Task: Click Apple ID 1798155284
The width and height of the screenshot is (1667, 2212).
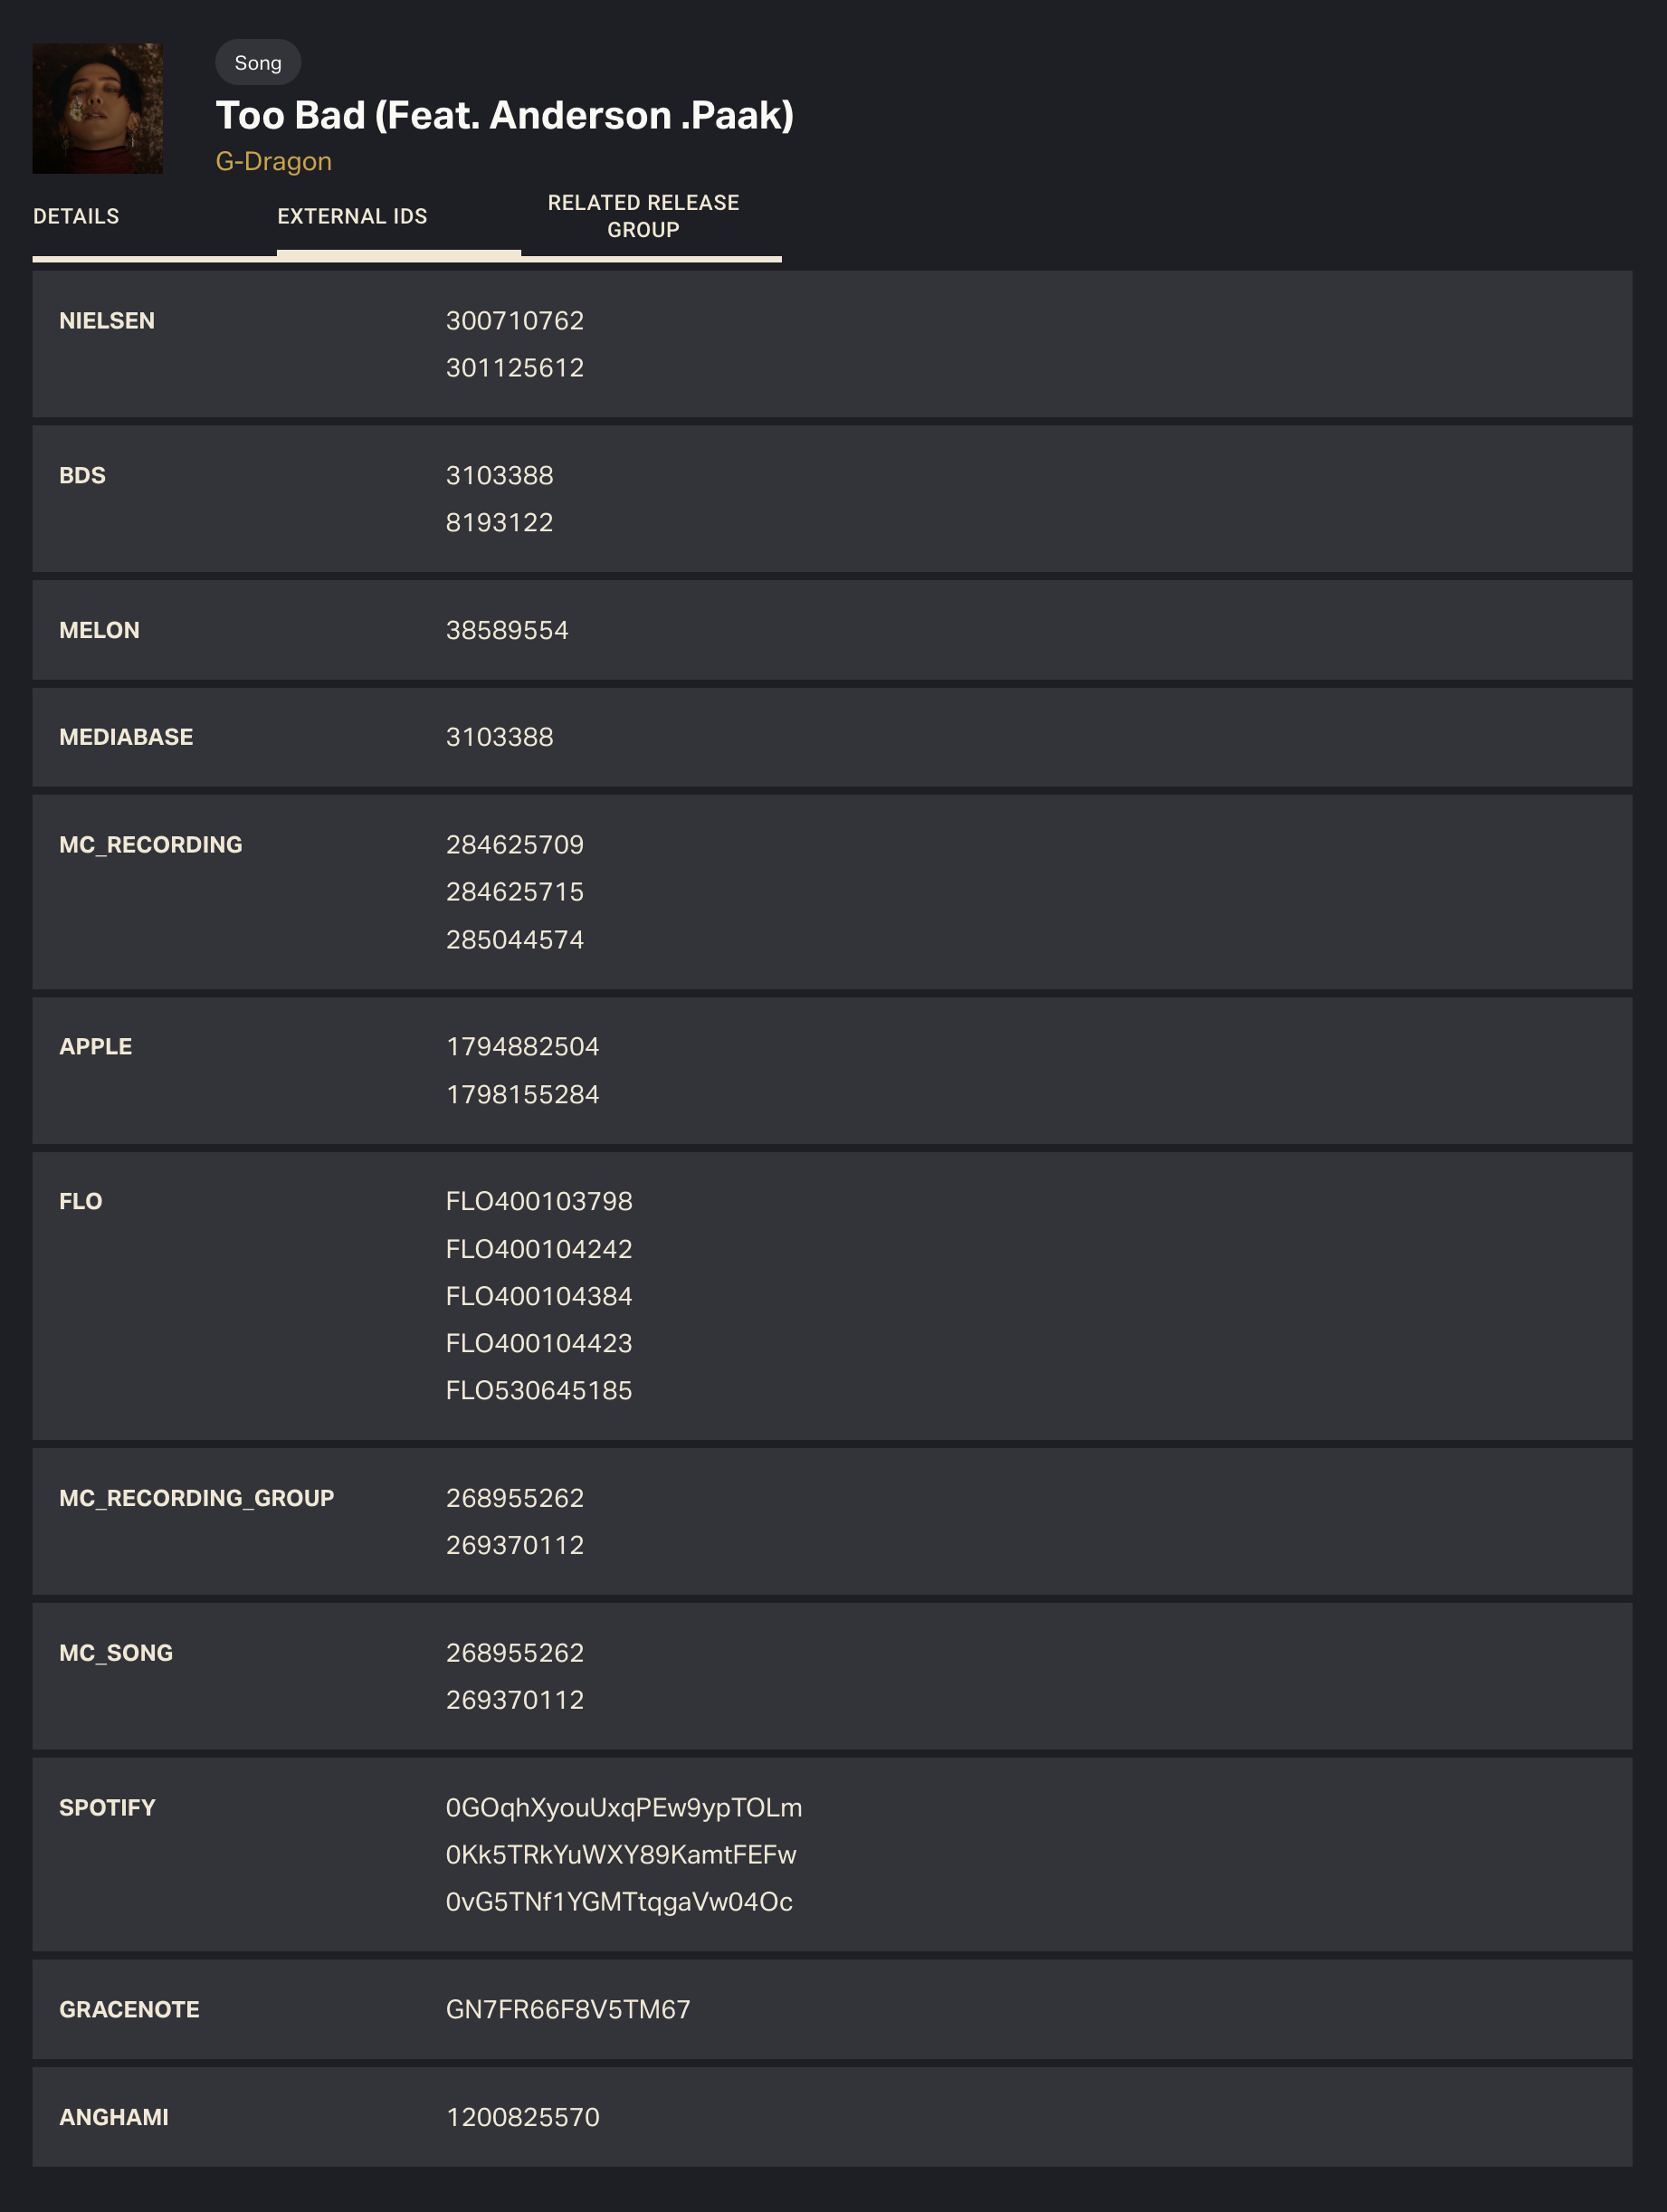Action: point(522,1095)
